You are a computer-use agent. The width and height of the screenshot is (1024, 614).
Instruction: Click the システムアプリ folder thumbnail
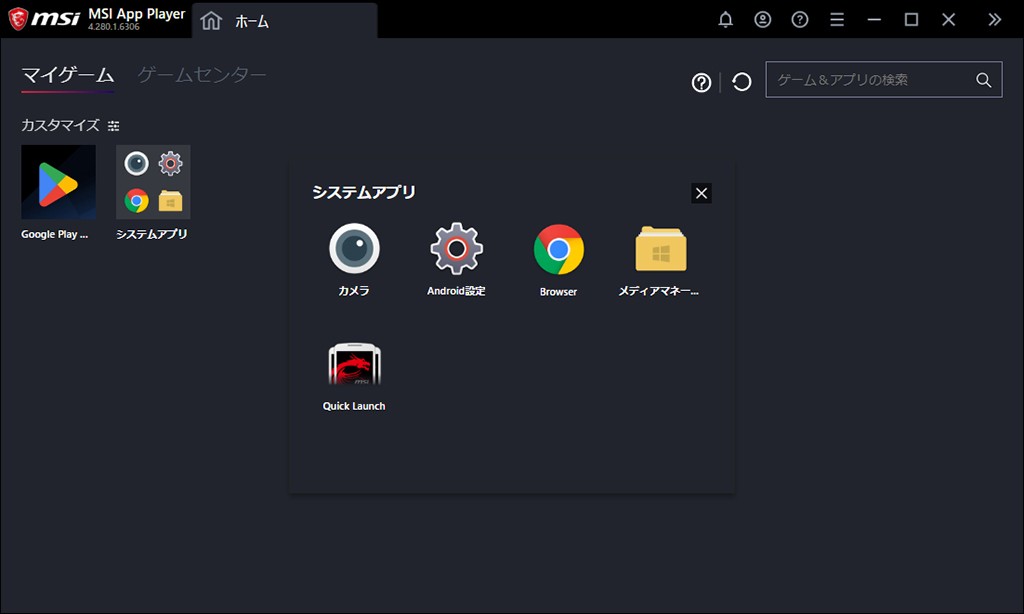(x=153, y=183)
